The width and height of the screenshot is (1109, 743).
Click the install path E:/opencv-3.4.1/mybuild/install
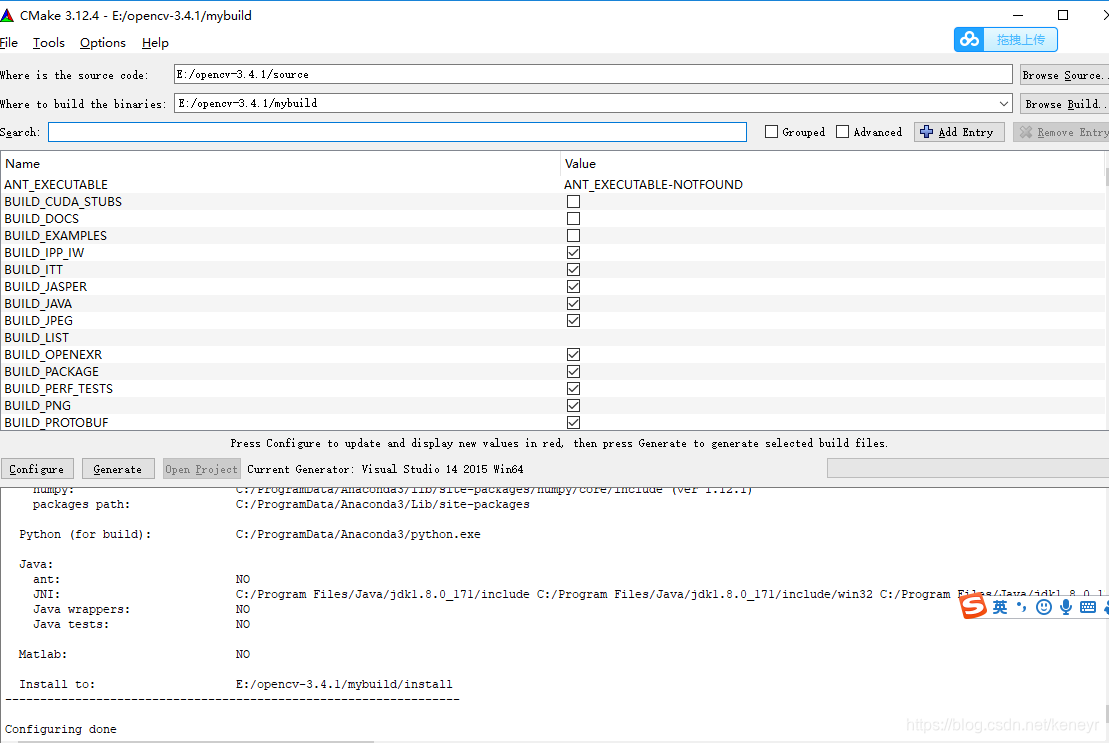(x=344, y=684)
